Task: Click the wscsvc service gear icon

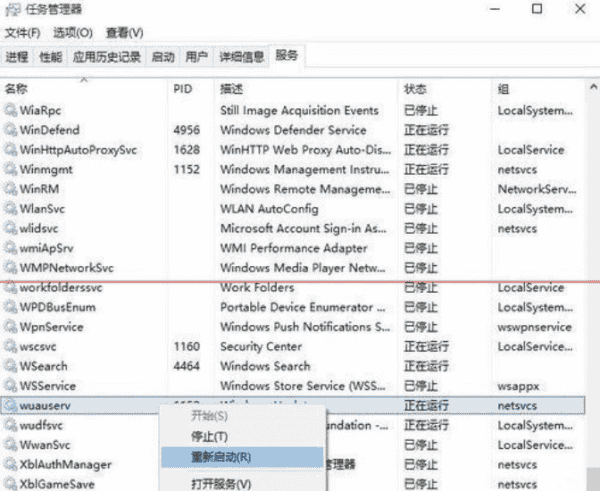Action: [x=10, y=347]
